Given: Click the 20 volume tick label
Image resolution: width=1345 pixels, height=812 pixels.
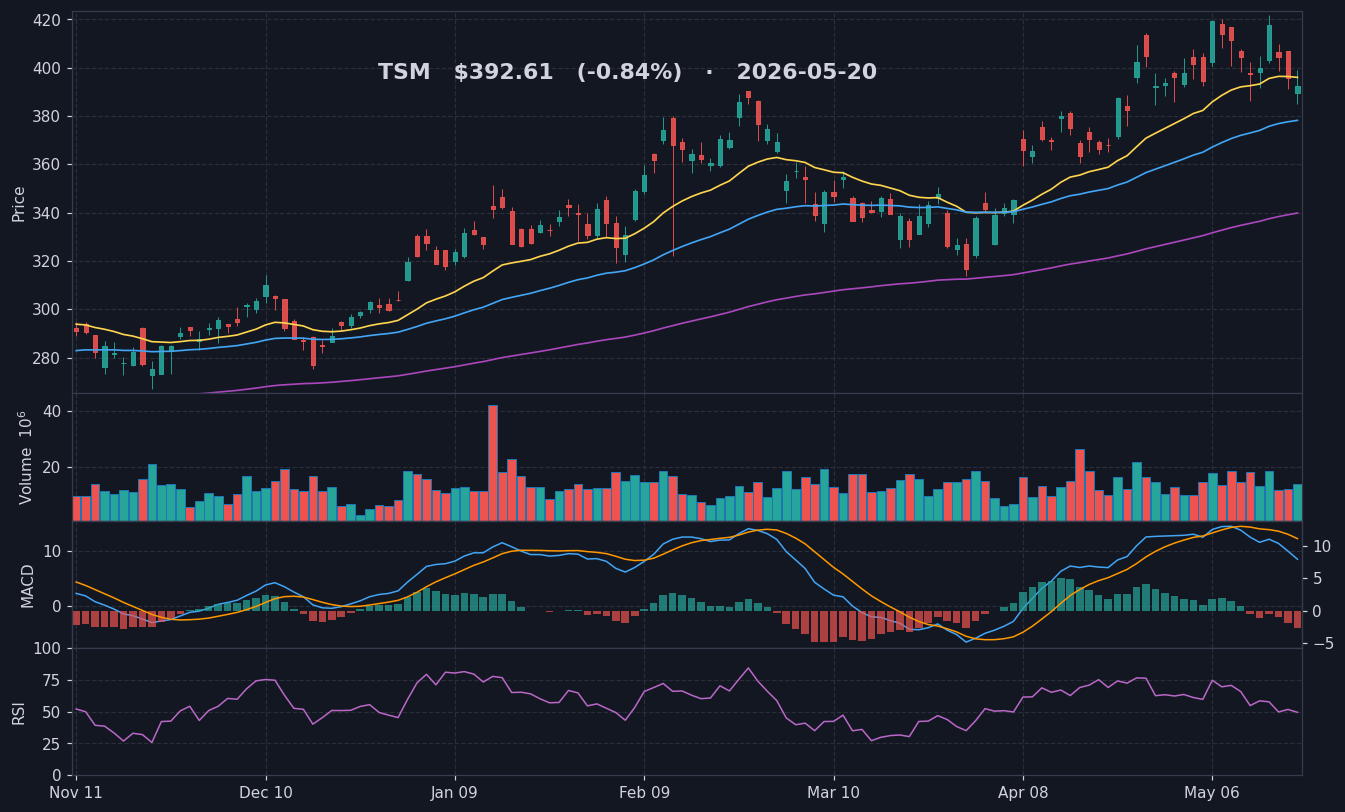Looking at the screenshot, I should click(x=52, y=467).
